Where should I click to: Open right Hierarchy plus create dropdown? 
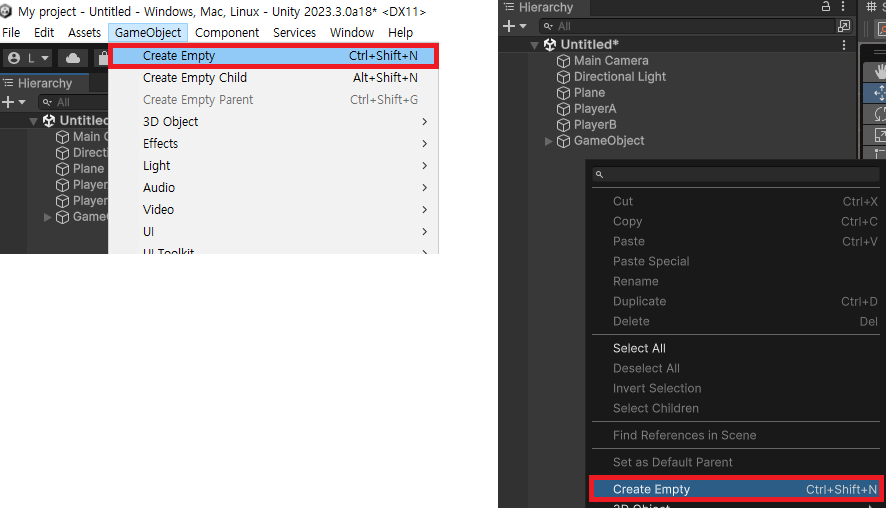point(515,26)
